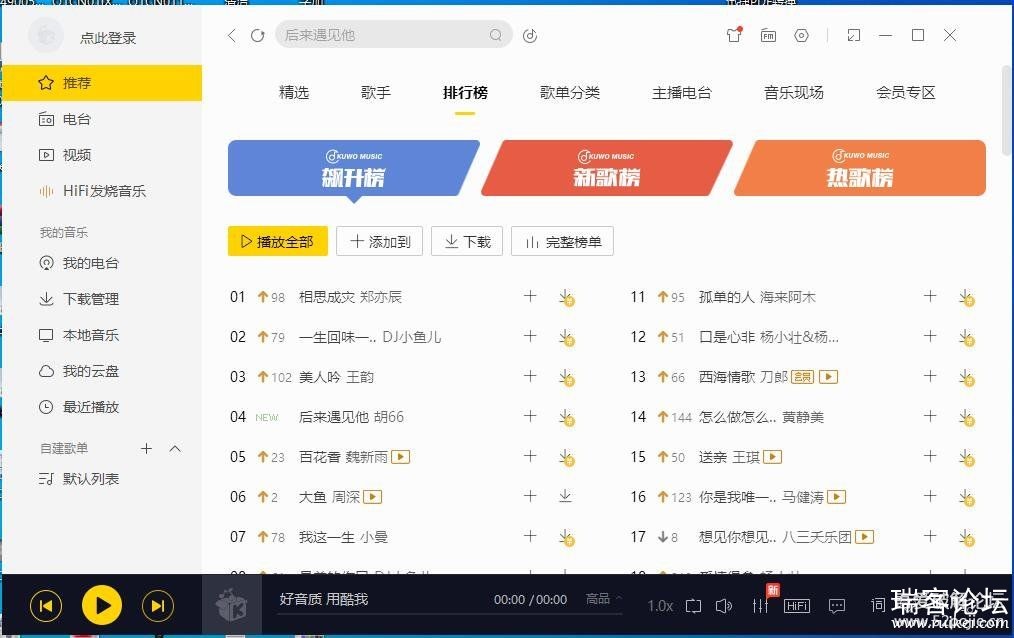Select the 排行榜 tab
Viewport: 1014px width, 638px height.
coord(465,92)
